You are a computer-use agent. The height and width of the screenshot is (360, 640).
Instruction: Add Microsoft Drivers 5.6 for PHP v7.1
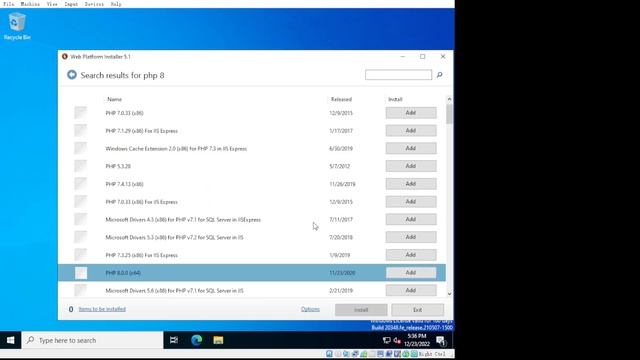(411, 290)
